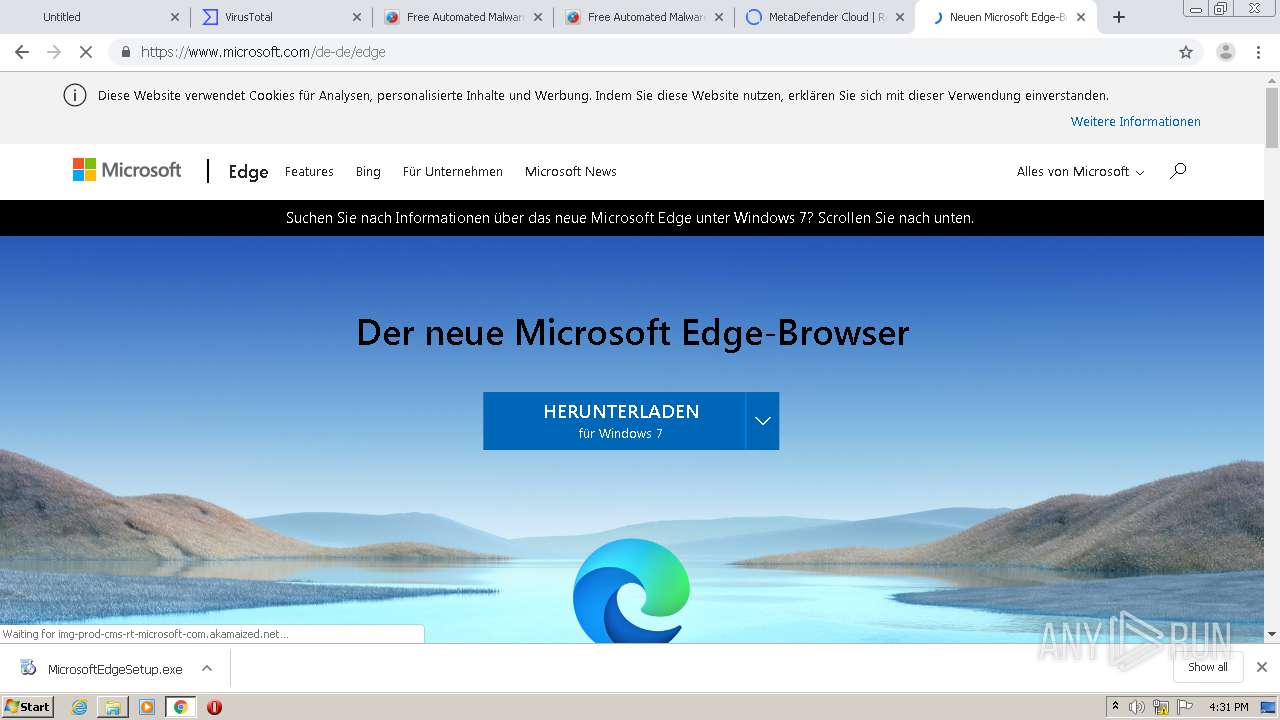The image size is (1280, 720).
Task: Open Für Unternehmen menu item
Action: (453, 172)
